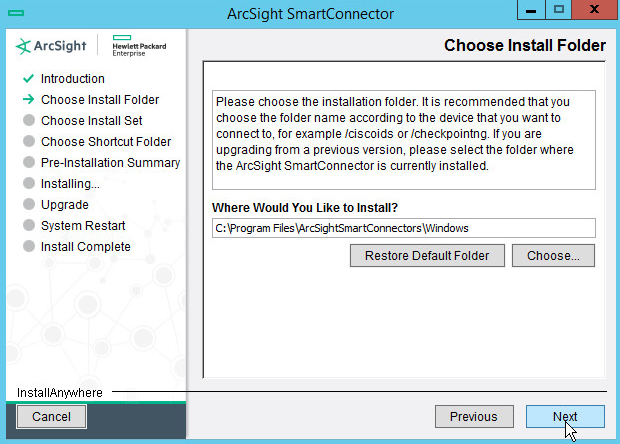Viewport: 620px width, 444px height.
Task: Select the Choose Shortcut Folder step label
Action: tap(106, 142)
